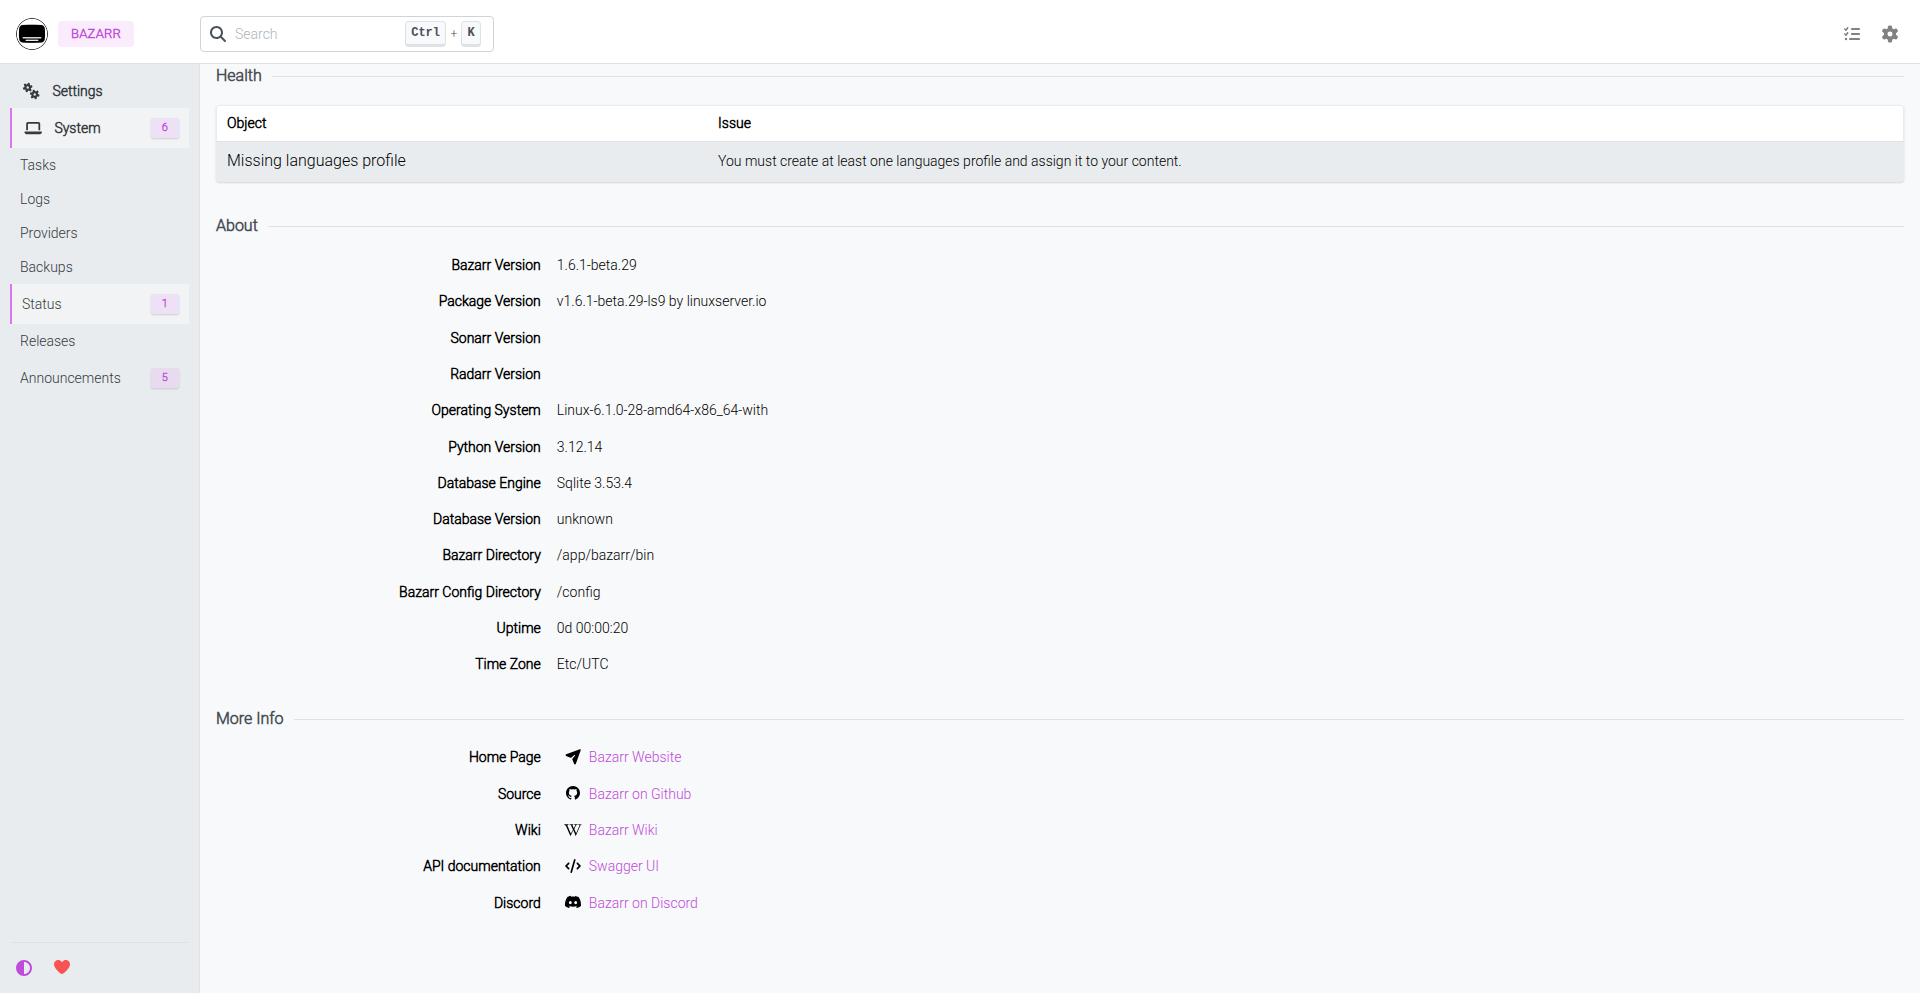1920x993 pixels.
Task: Click the /app/bazarr/bin directory value
Action: point(606,555)
